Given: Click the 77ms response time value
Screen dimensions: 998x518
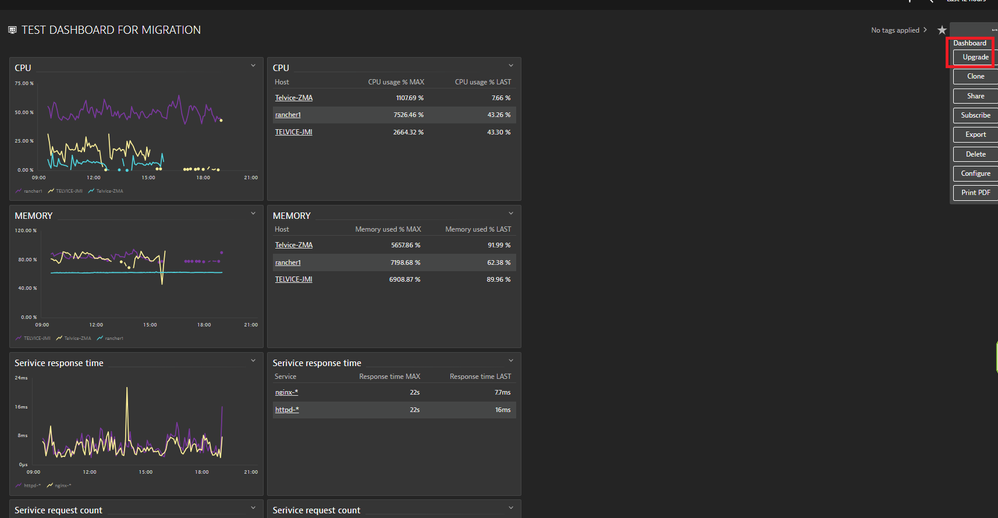Looking at the screenshot, I should [502, 393].
